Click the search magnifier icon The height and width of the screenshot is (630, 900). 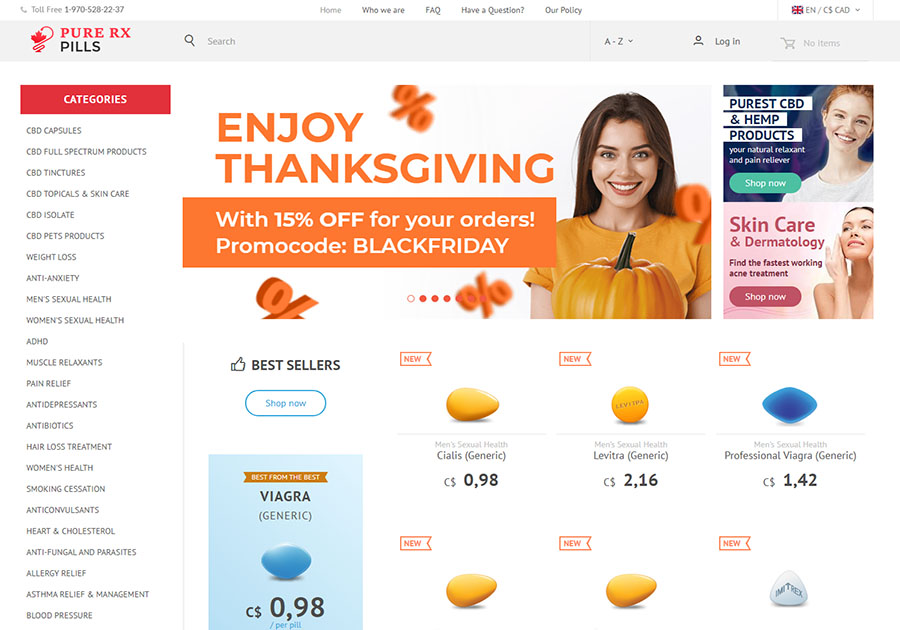189,40
